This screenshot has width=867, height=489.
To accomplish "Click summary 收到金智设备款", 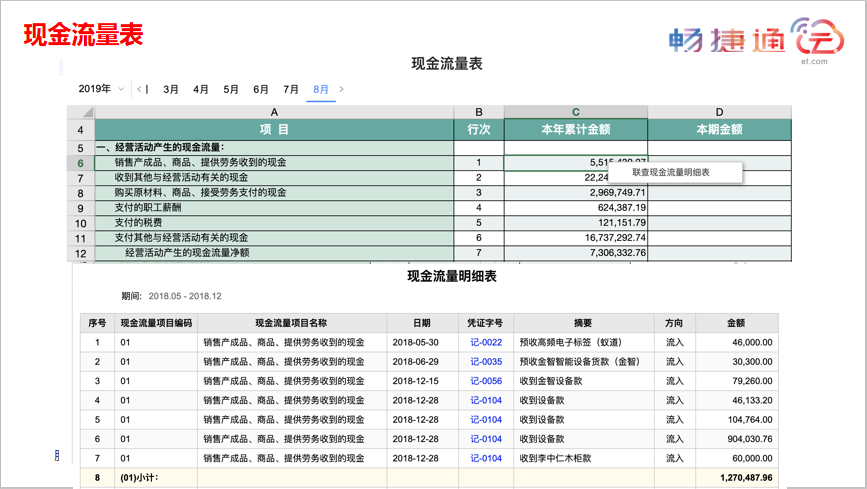I will tap(551, 381).
